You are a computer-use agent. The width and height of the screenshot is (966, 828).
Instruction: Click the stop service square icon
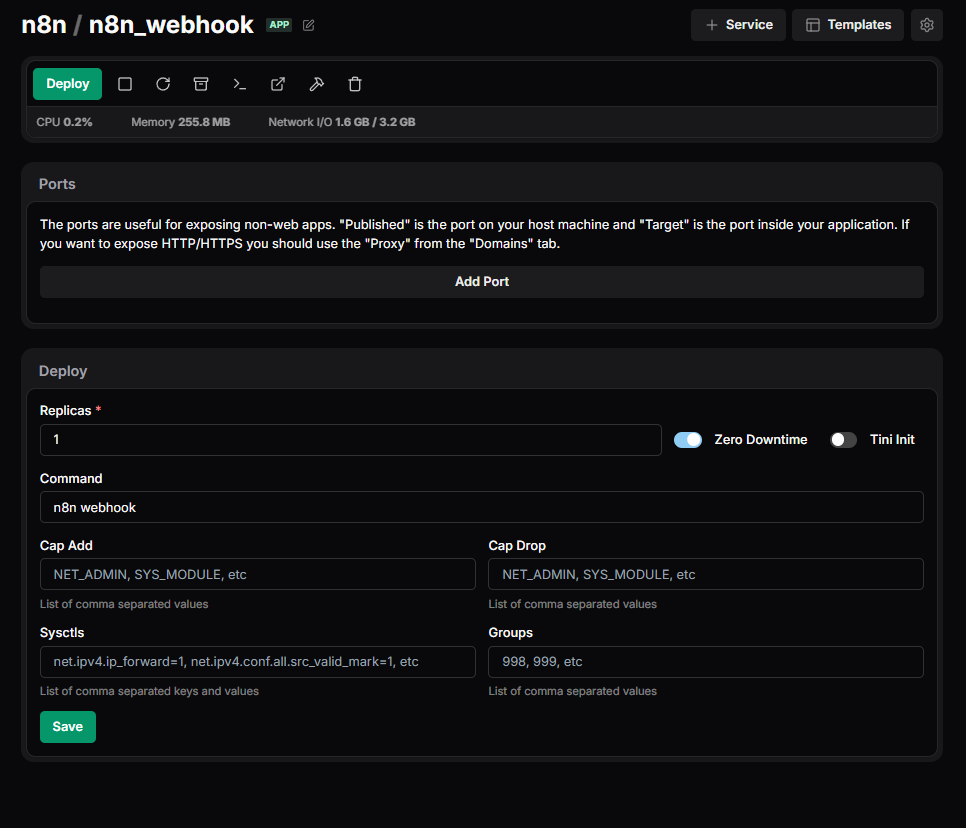125,84
